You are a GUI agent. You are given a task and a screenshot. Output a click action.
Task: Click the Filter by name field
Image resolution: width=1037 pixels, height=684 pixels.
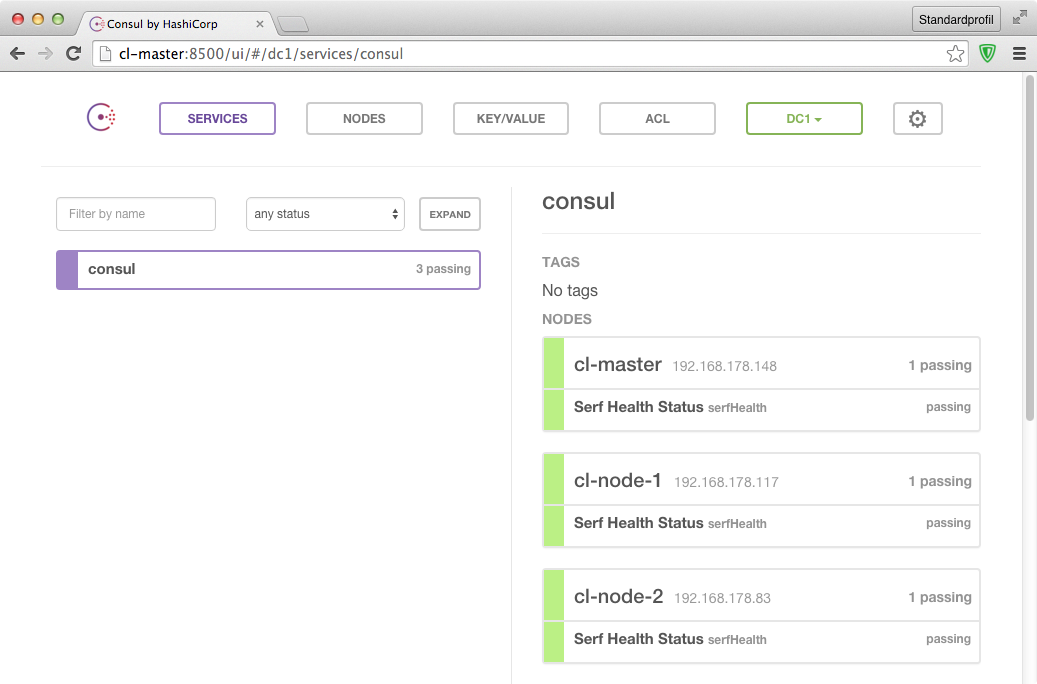(136, 214)
